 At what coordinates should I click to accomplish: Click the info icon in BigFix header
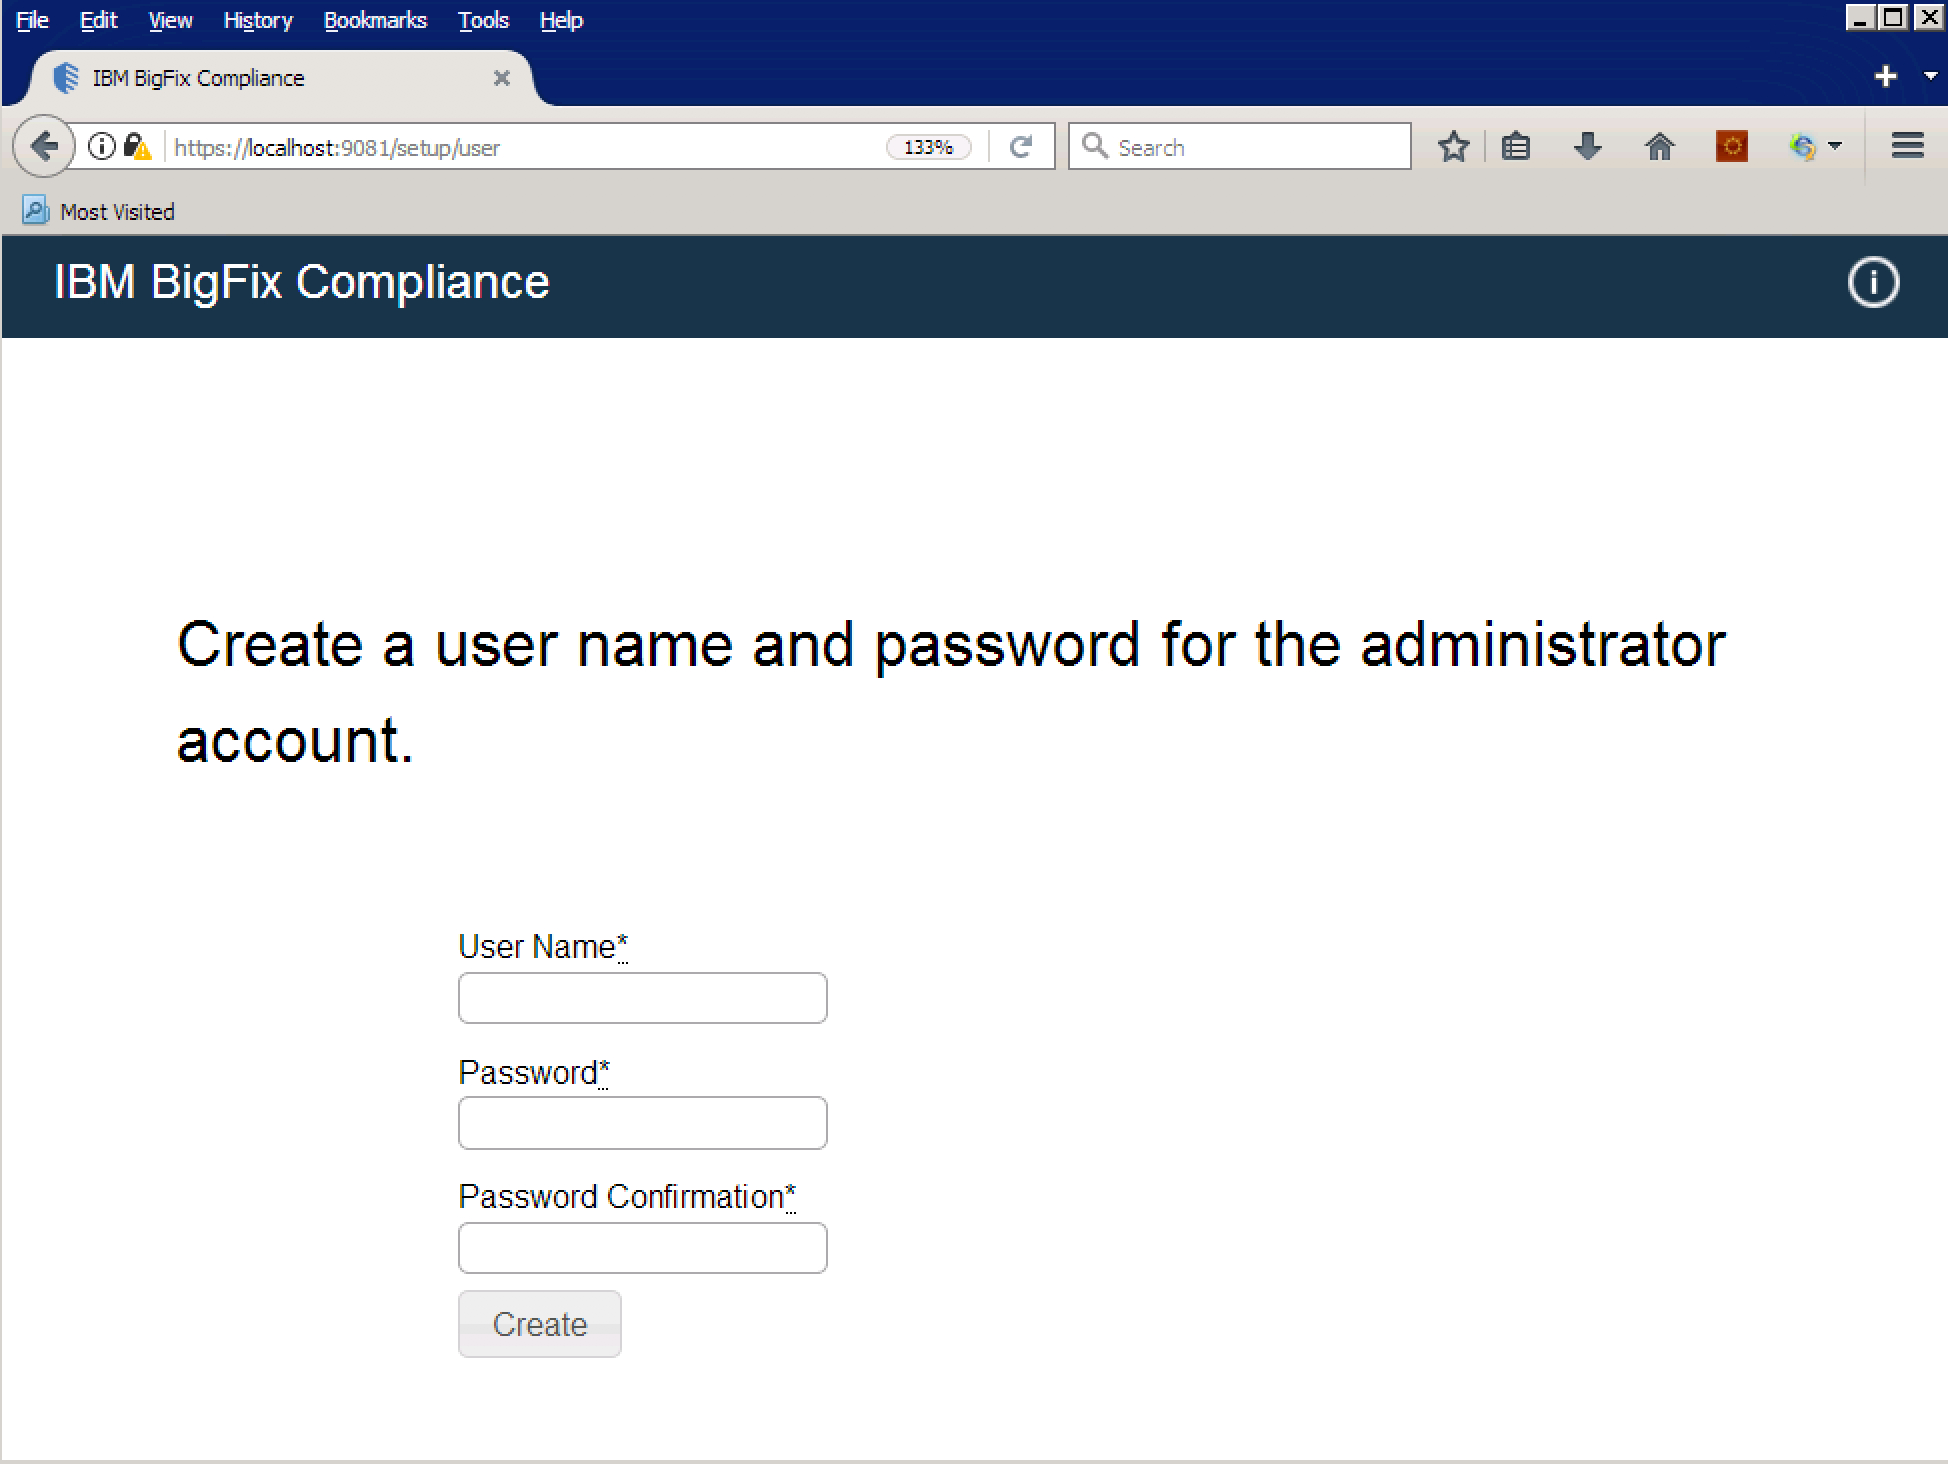click(1872, 283)
